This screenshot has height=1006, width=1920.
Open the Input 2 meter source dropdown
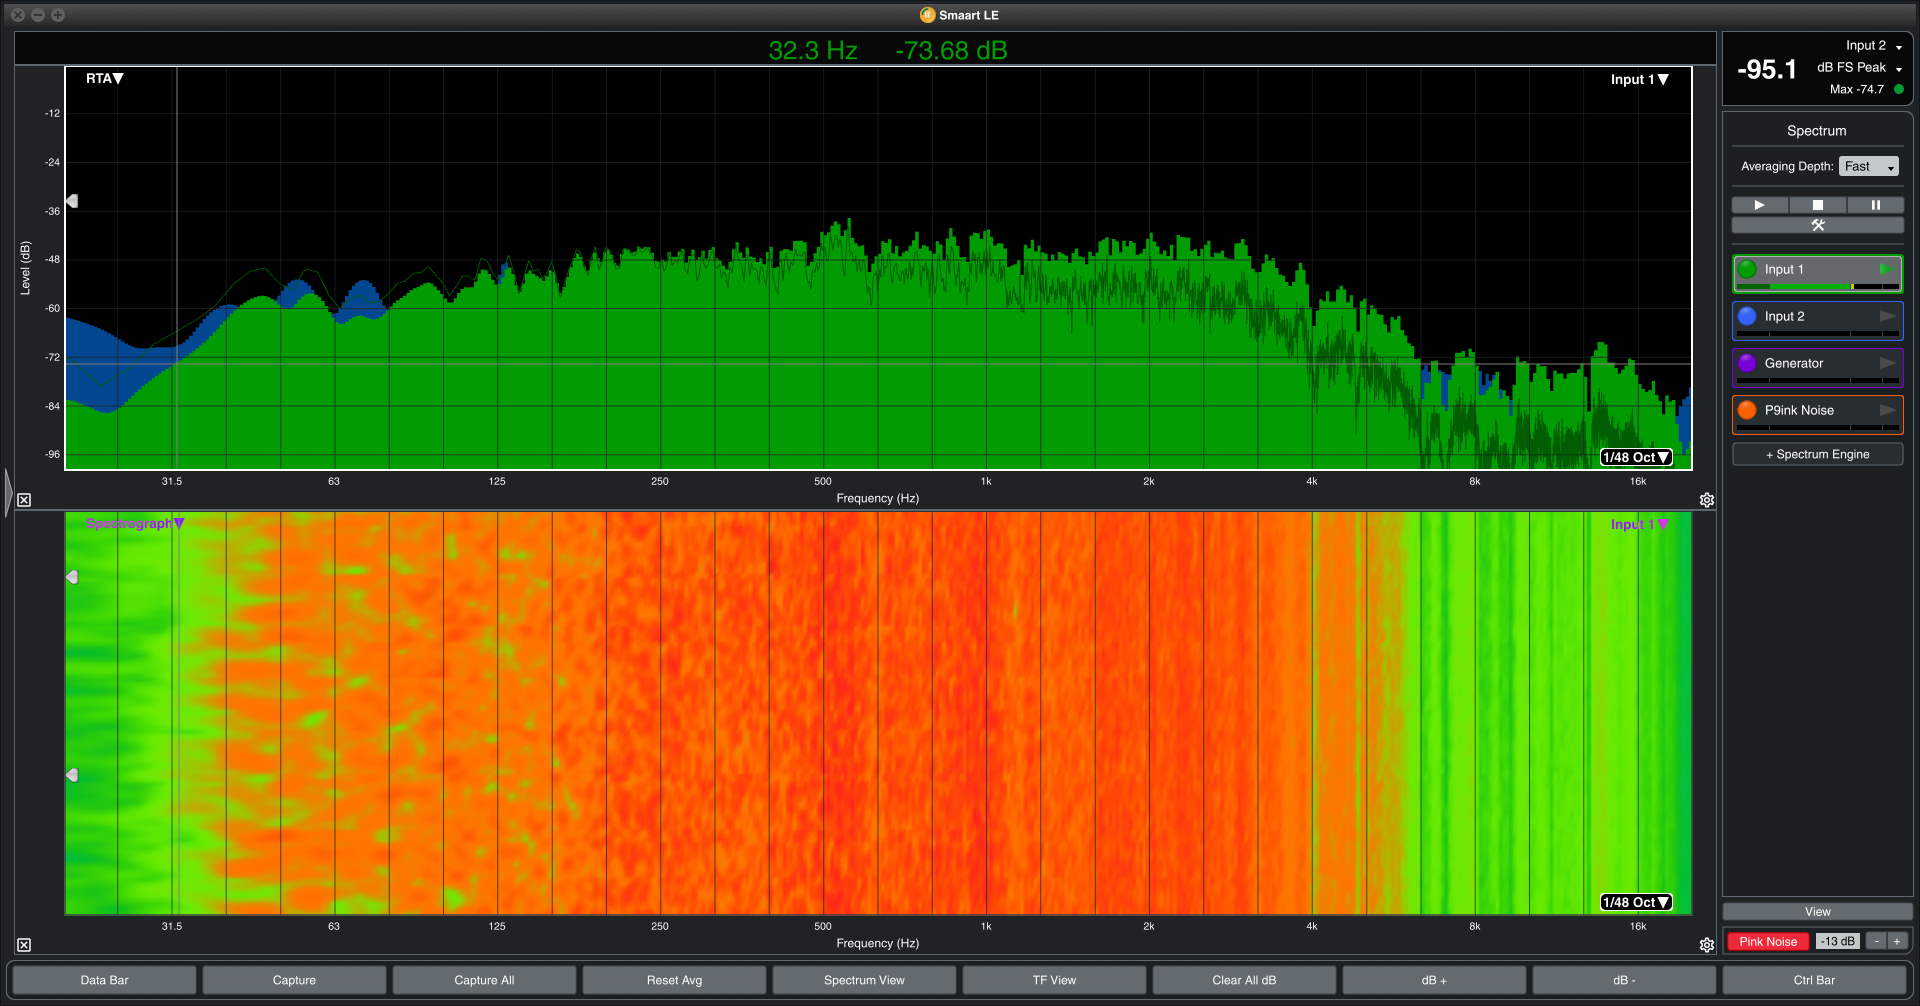[1874, 46]
